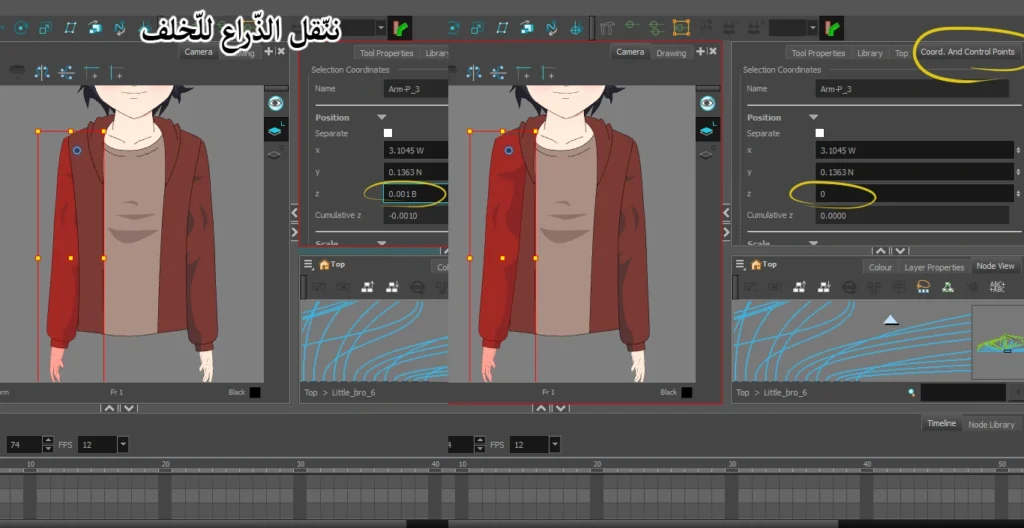Image resolution: width=1024 pixels, height=528 pixels.
Task: Click the orange bounding-box icon in top toolbar
Action: pyautogui.click(x=681, y=27)
